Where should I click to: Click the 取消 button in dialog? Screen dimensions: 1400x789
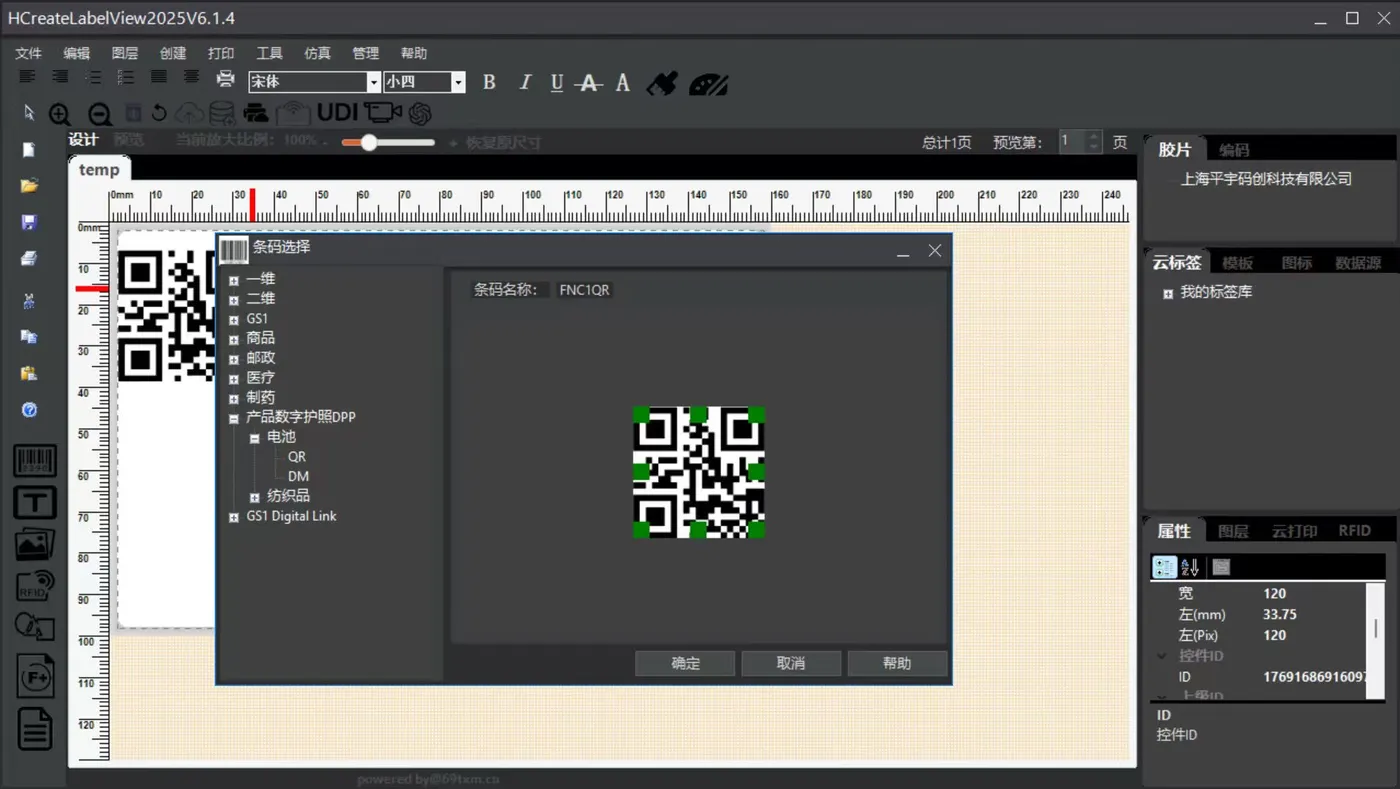[x=791, y=663]
